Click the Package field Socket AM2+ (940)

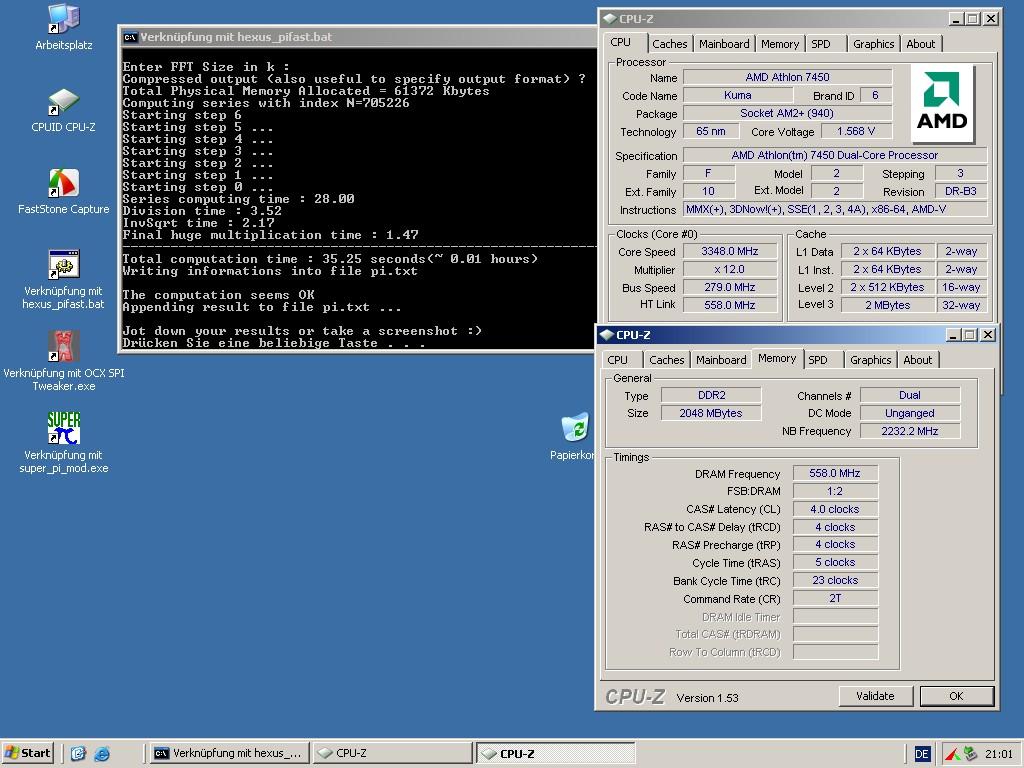click(x=788, y=114)
